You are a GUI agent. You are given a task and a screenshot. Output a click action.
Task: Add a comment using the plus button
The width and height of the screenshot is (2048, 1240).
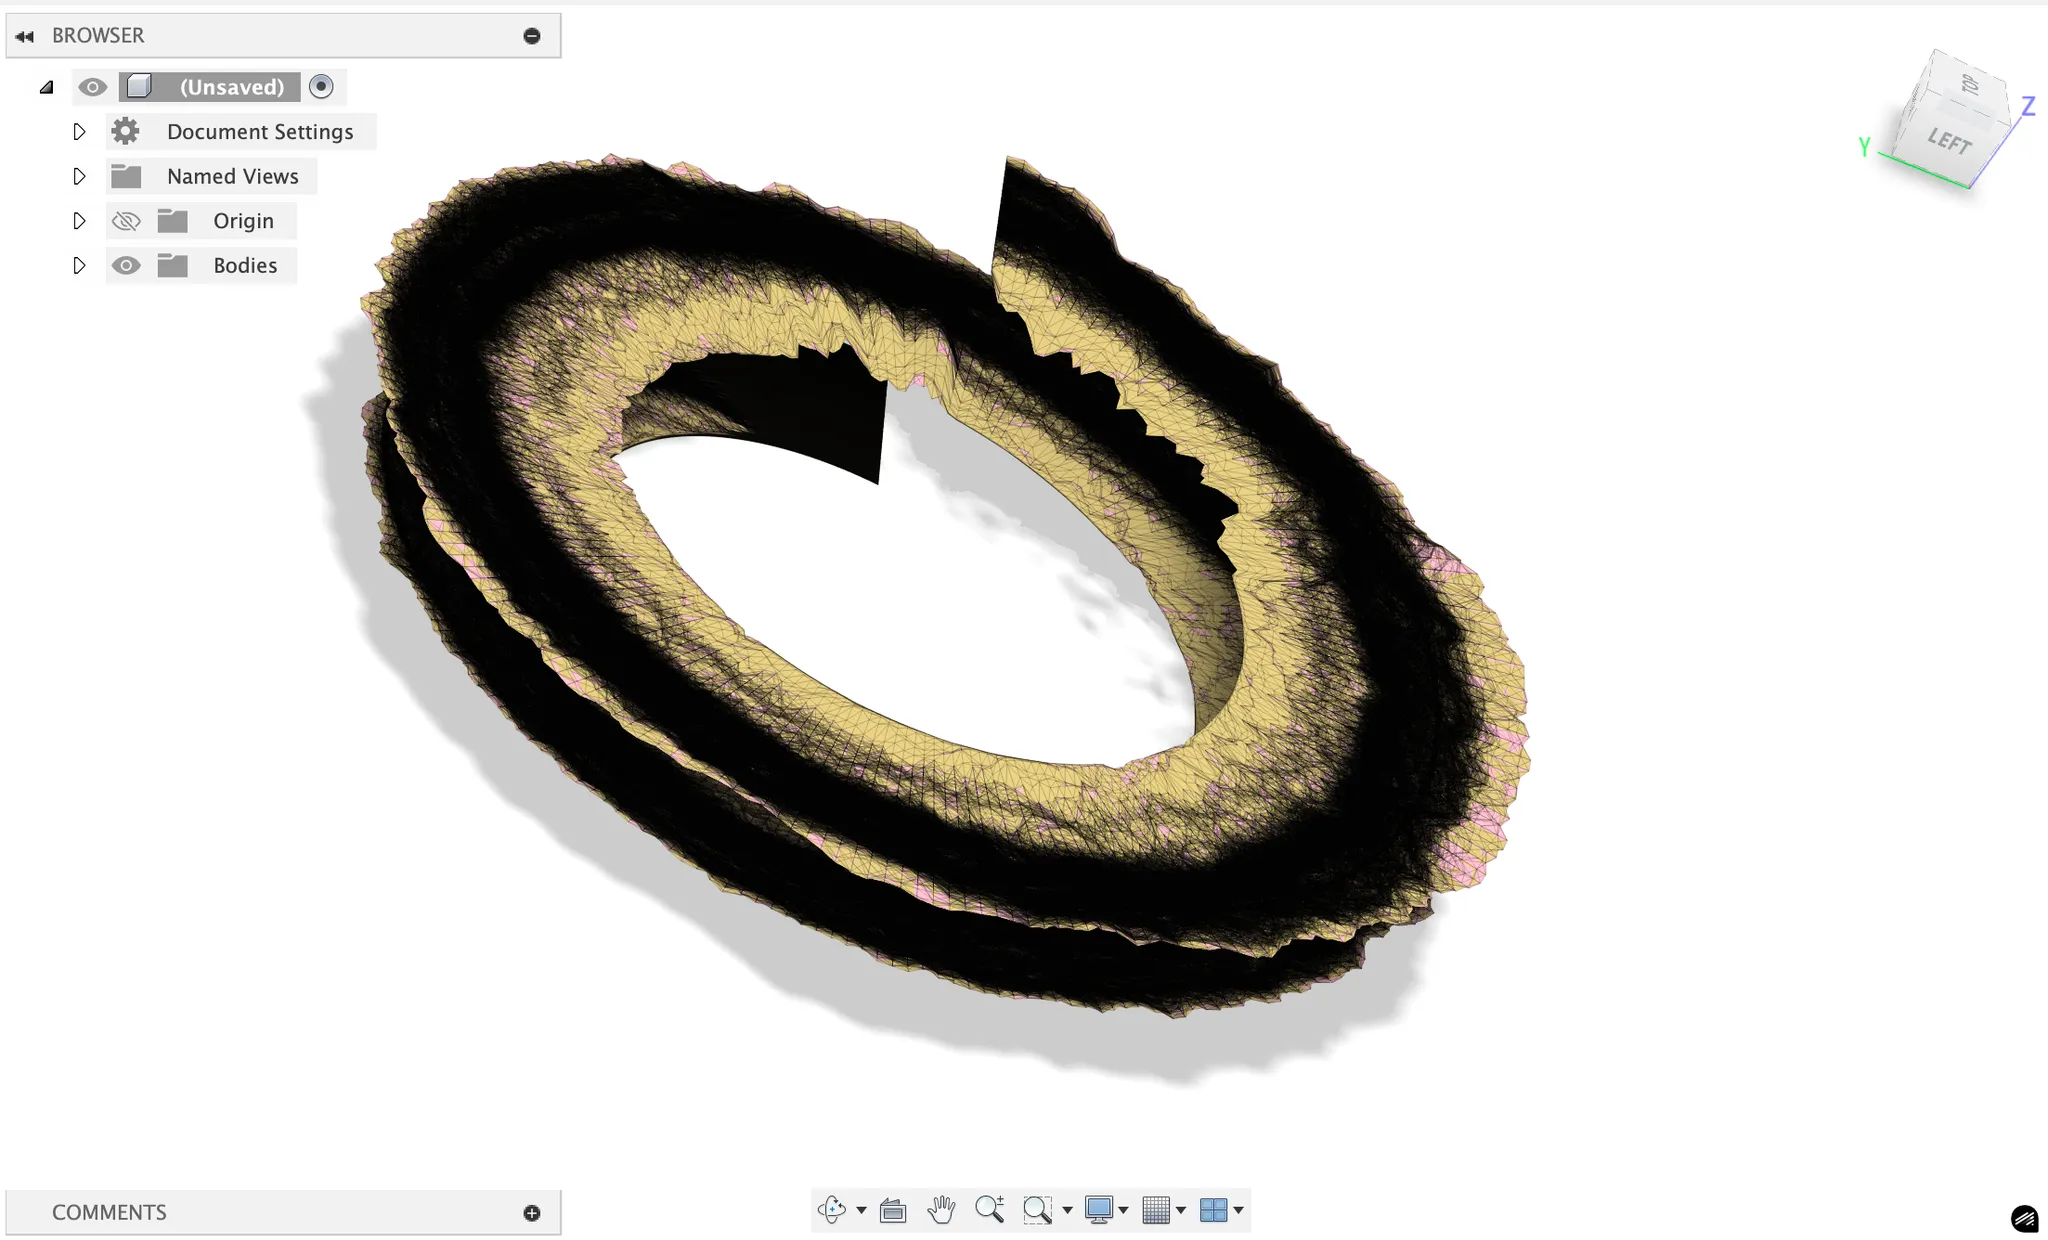pos(531,1211)
